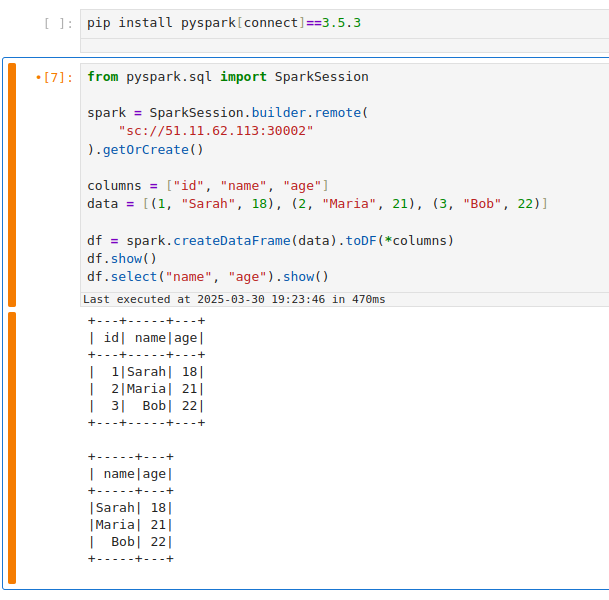The height and width of the screenshot is (600, 609).
Task: Place cursor on the SparkSession import line
Action: [227, 77]
